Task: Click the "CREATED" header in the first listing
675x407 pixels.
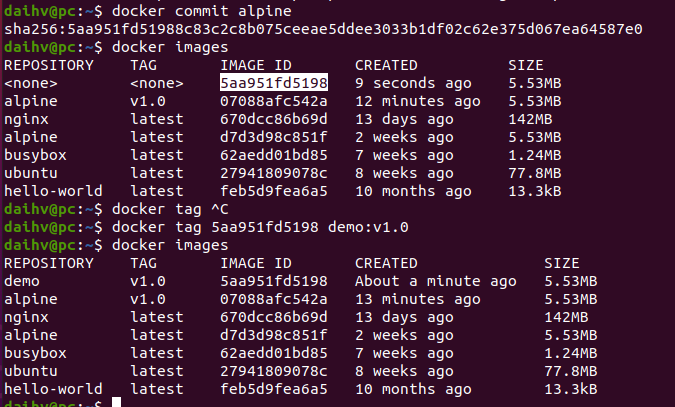Action: [385, 64]
